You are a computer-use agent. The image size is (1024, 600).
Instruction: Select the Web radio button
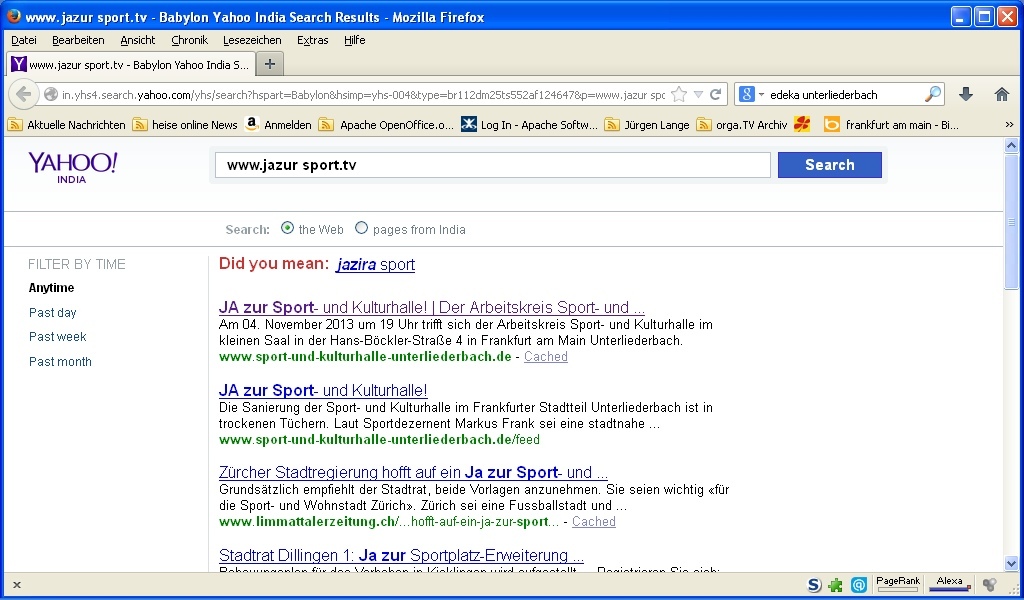(x=287, y=228)
